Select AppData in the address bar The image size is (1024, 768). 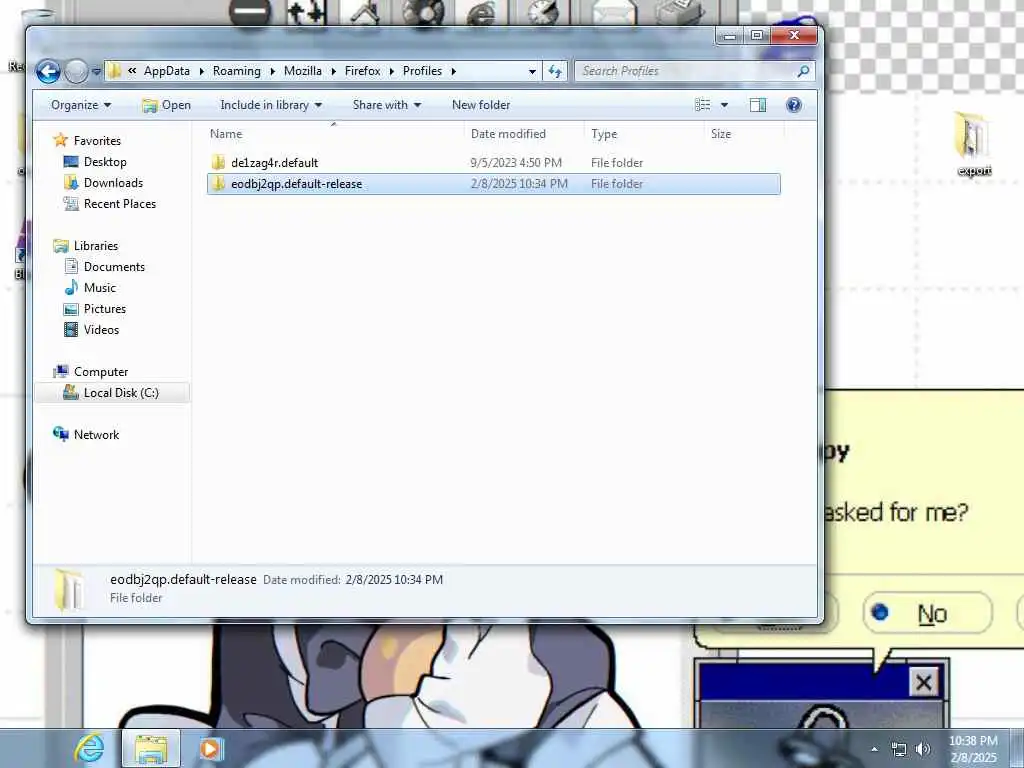click(167, 71)
